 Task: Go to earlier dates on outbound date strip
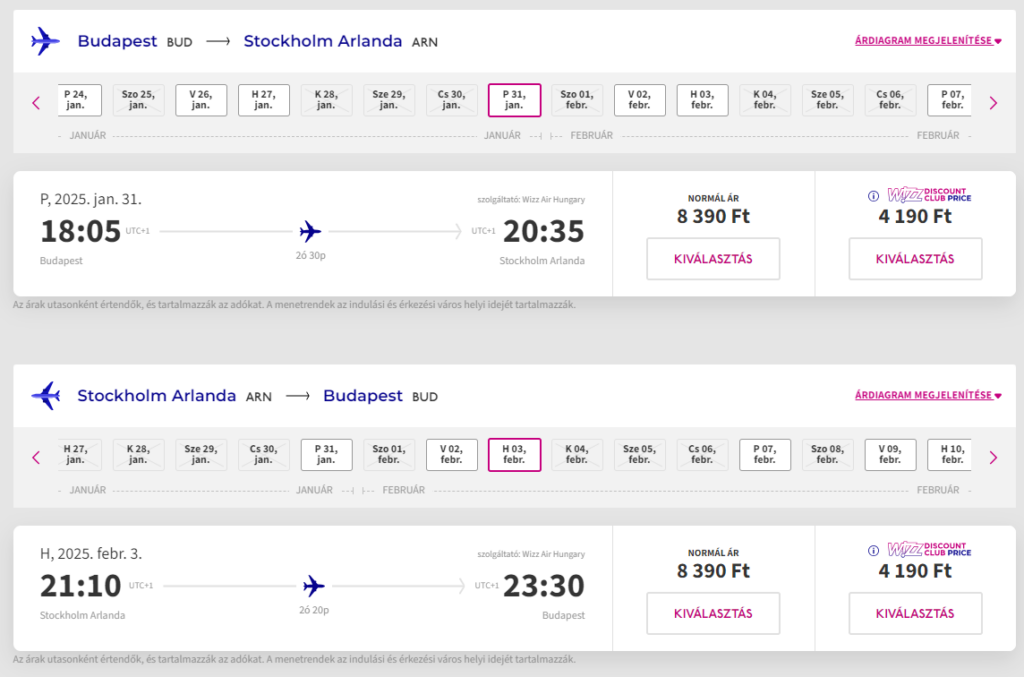click(x=36, y=103)
